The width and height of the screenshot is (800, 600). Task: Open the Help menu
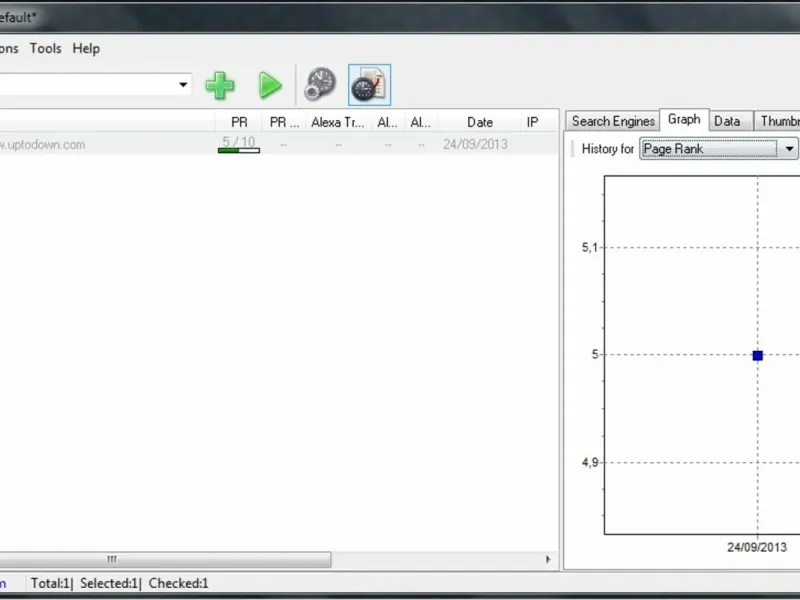(x=86, y=48)
